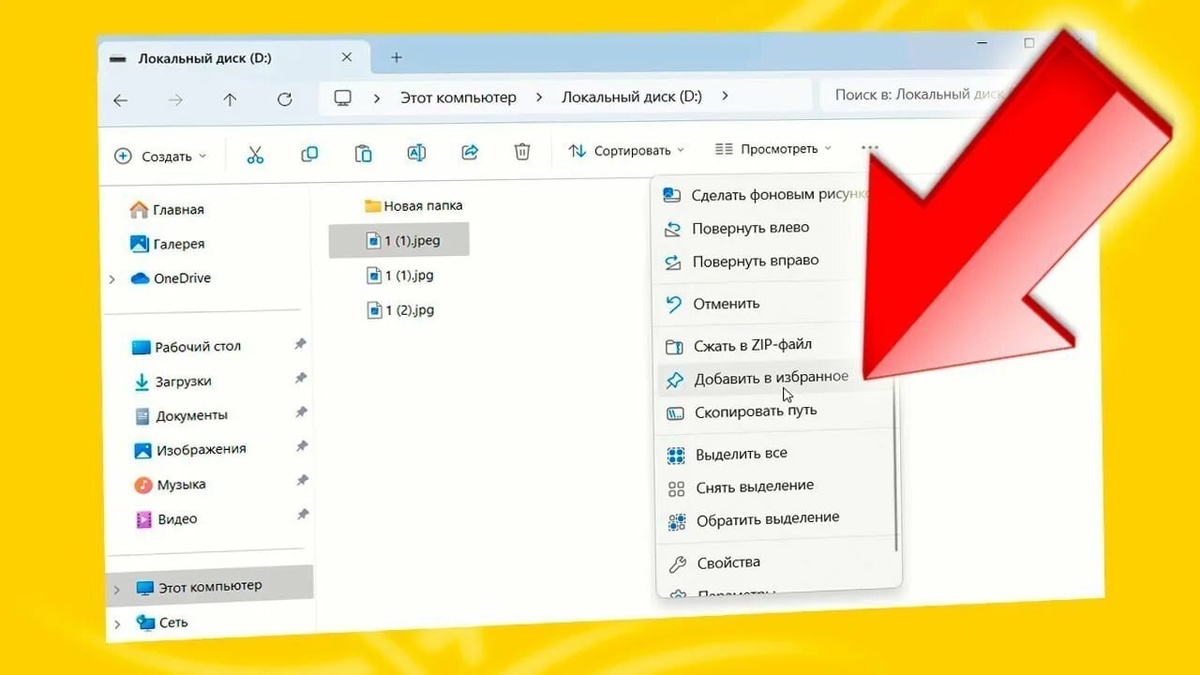Open Изображения in quick access
Image resolution: width=1200 pixels, height=675 pixels.
tap(189, 450)
